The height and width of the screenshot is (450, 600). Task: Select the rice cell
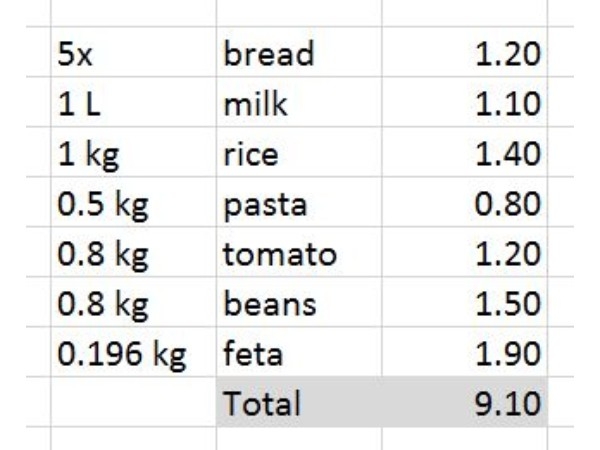click(299, 152)
